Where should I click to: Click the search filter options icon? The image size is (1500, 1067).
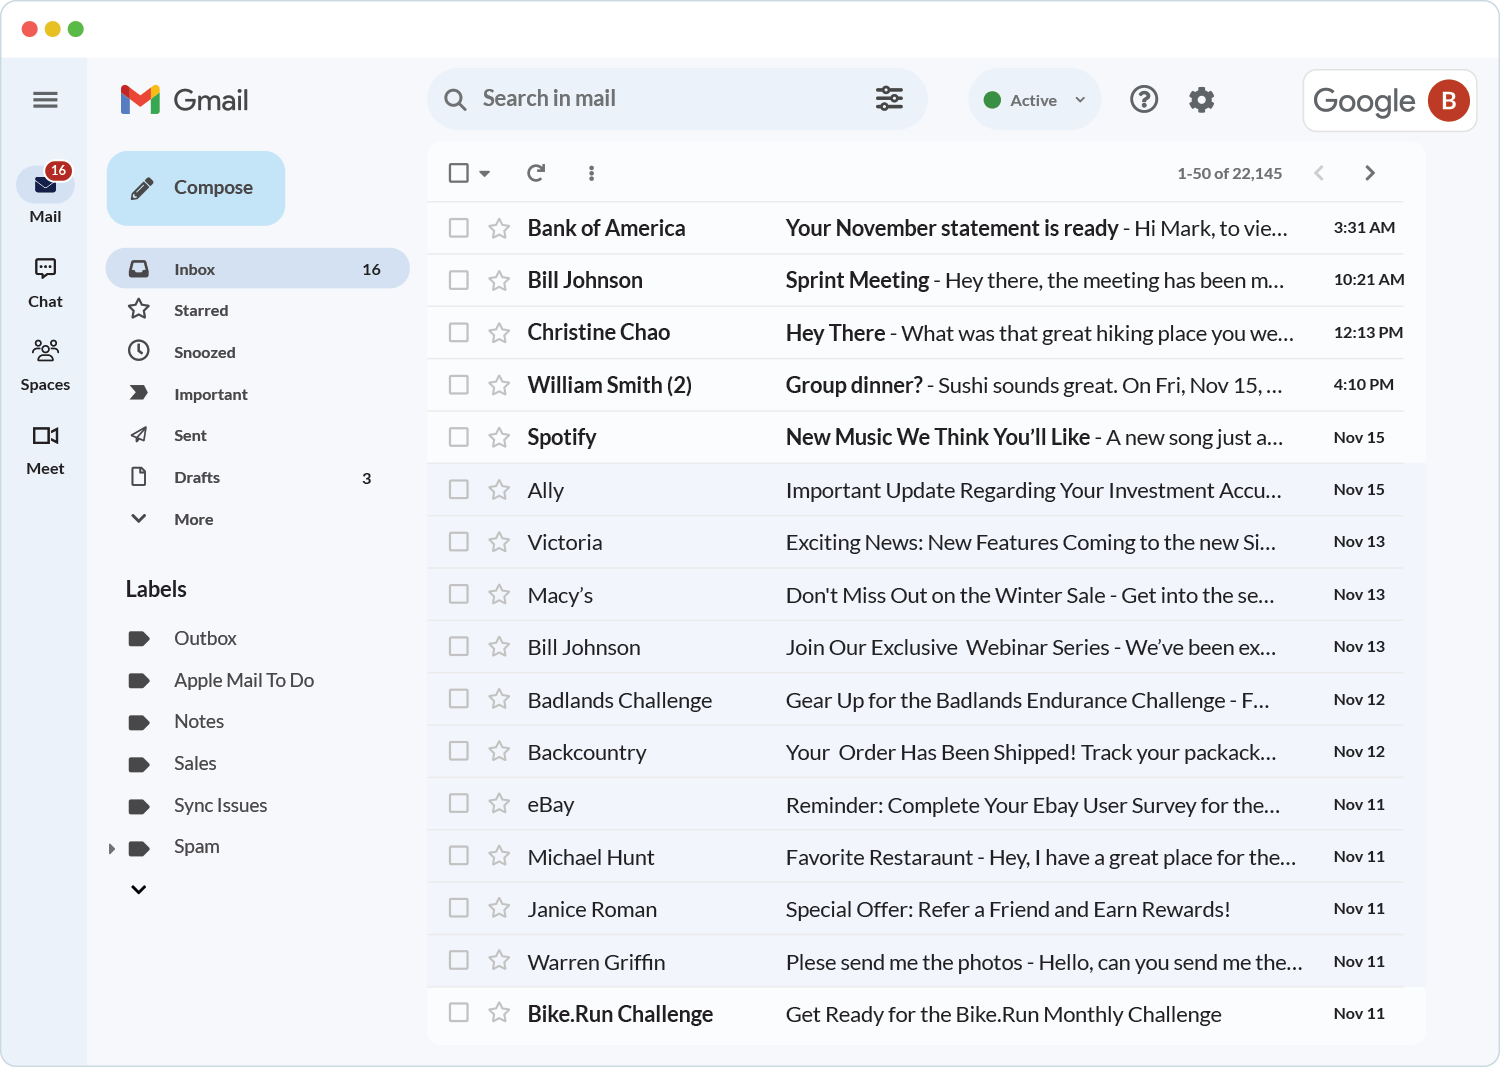click(x=889, y=99)
